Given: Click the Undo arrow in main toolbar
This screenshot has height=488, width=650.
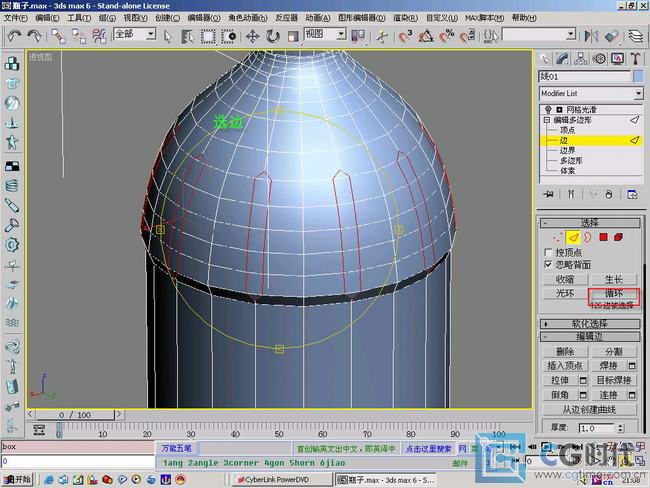Looking at the screenshot, I should 15,36.
